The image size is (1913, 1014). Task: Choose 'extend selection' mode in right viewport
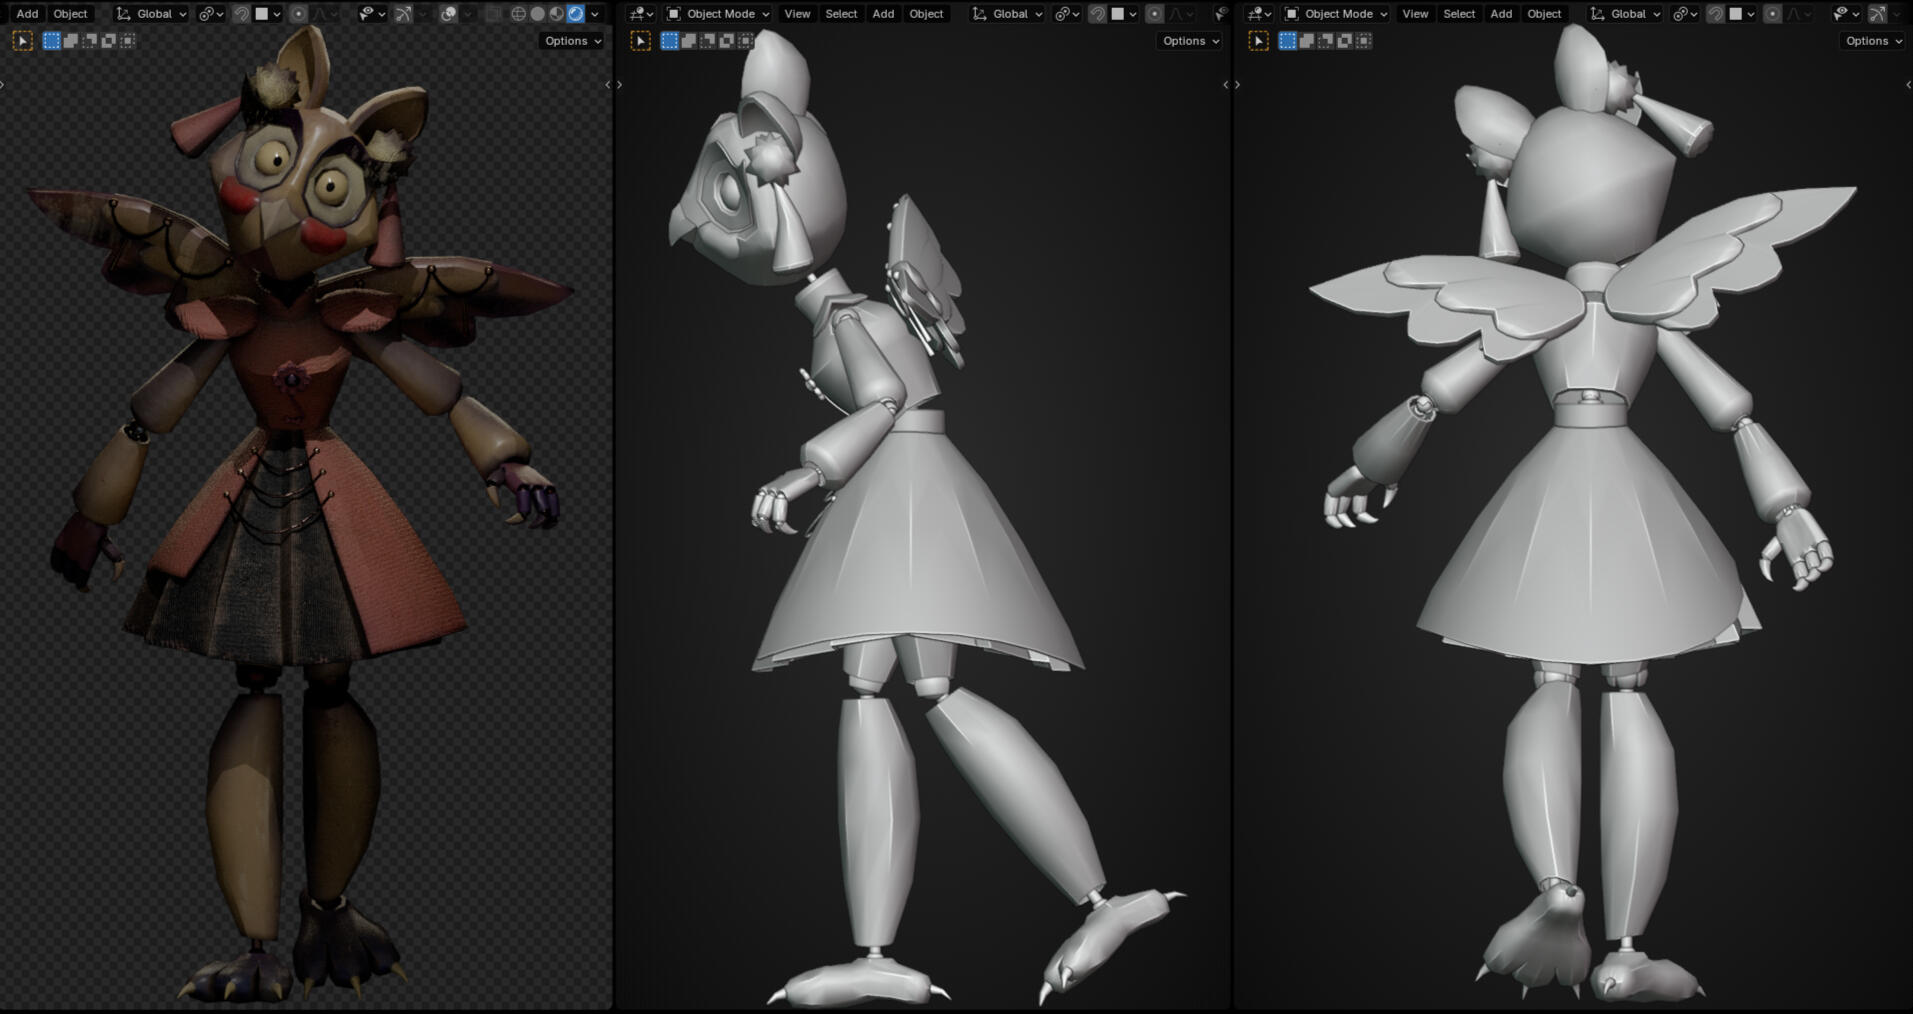[x=1307, y=41]
